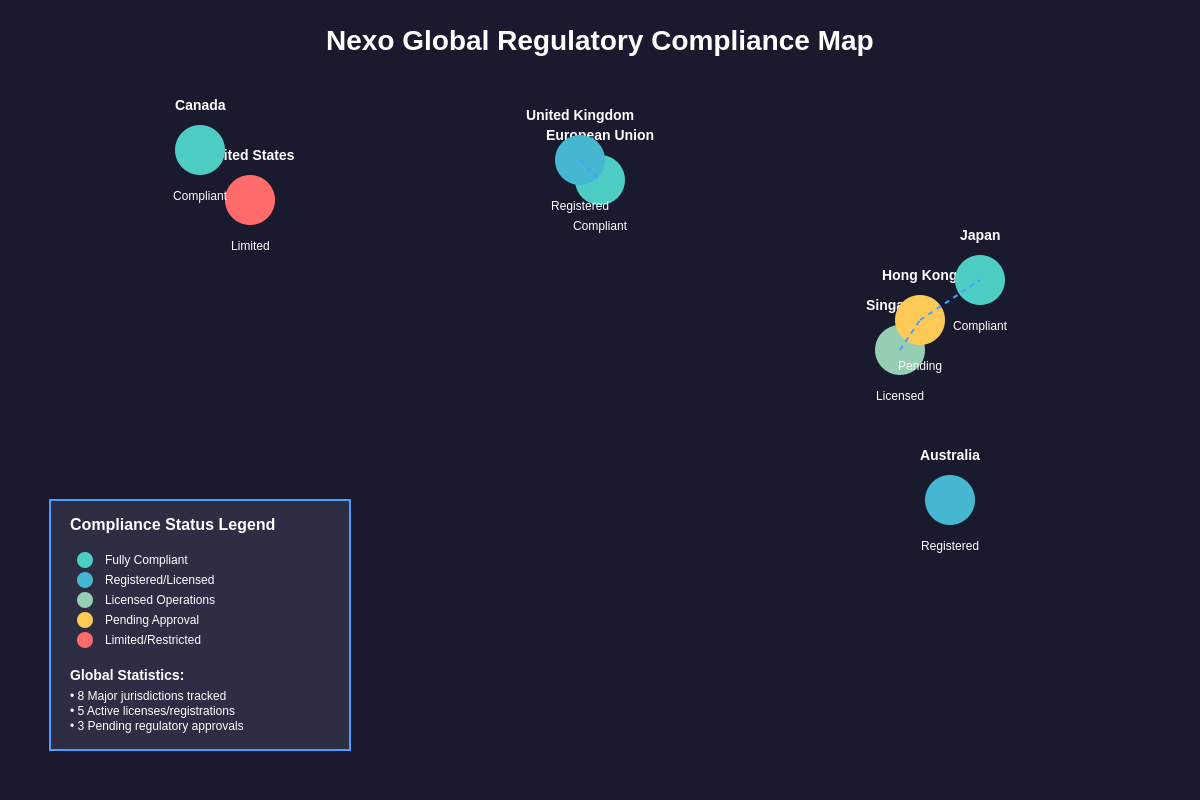Screen dimensions: 1200x800
Task: Click the Canada country label
Action: [x=200, y=105]
